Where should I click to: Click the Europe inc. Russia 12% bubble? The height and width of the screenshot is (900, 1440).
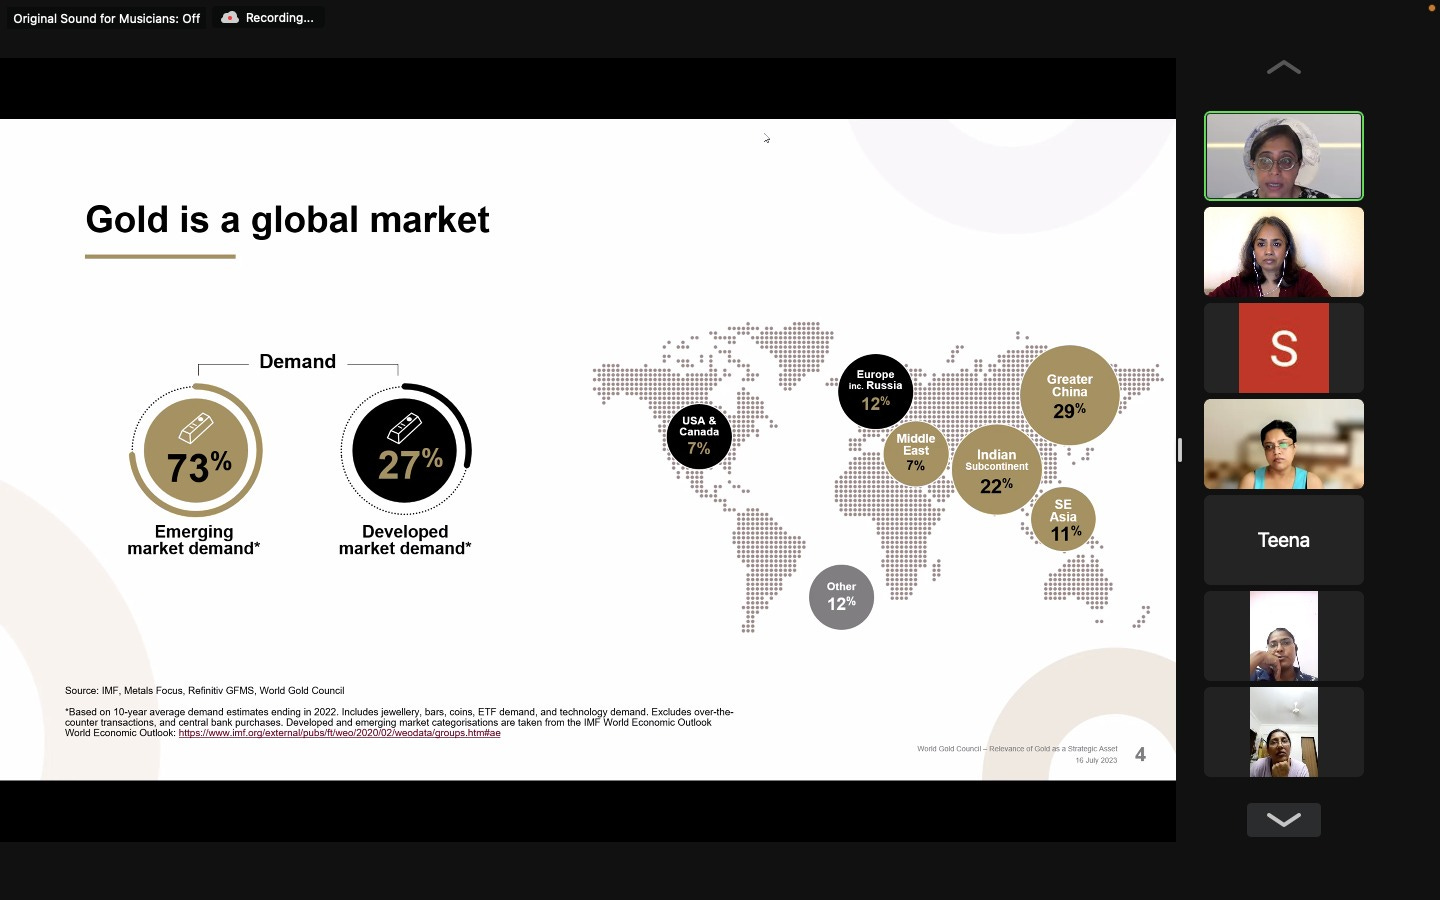[875, 391]
